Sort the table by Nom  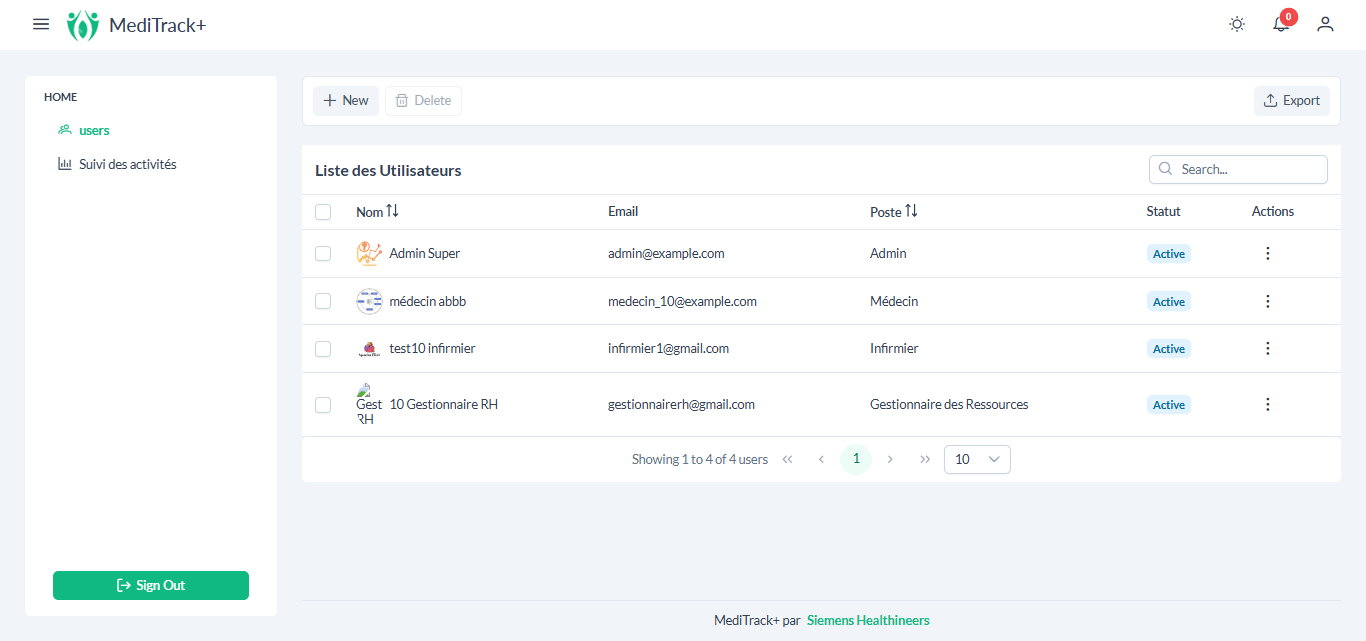coord(392,211)
